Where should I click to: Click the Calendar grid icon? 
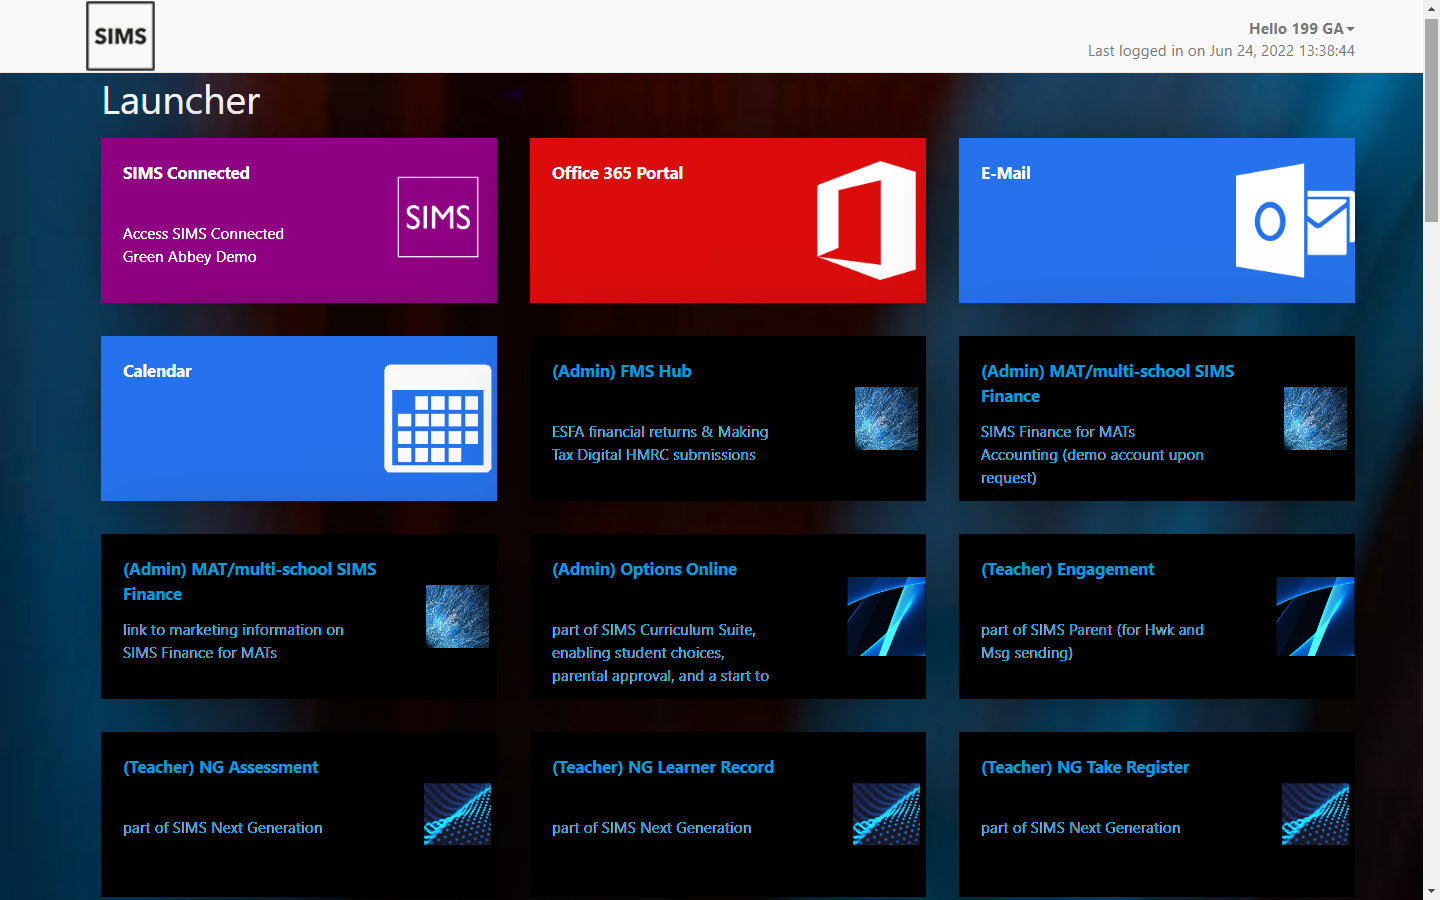(438, 418)
